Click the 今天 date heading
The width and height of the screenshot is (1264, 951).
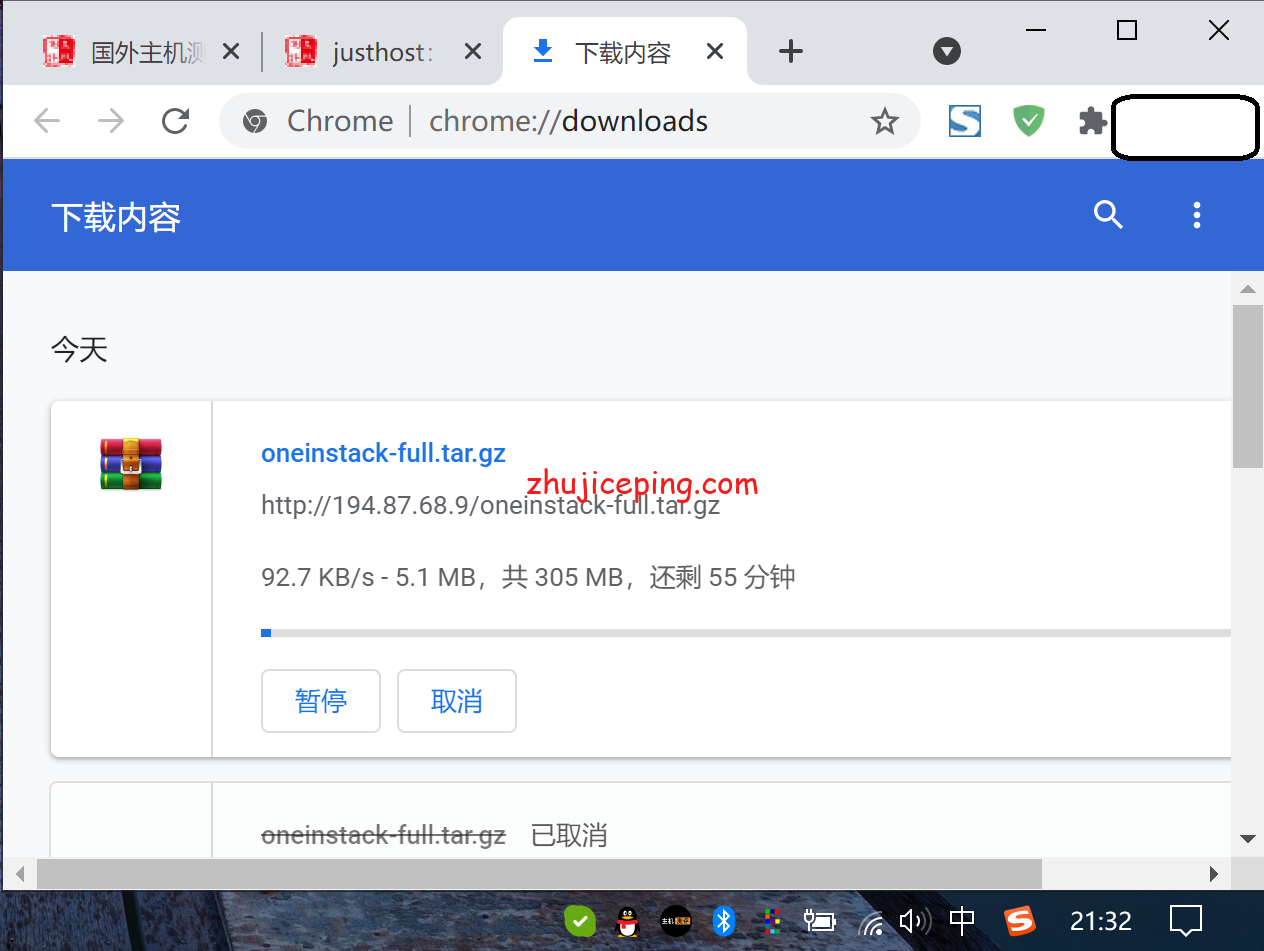click(x=79, y=350)
